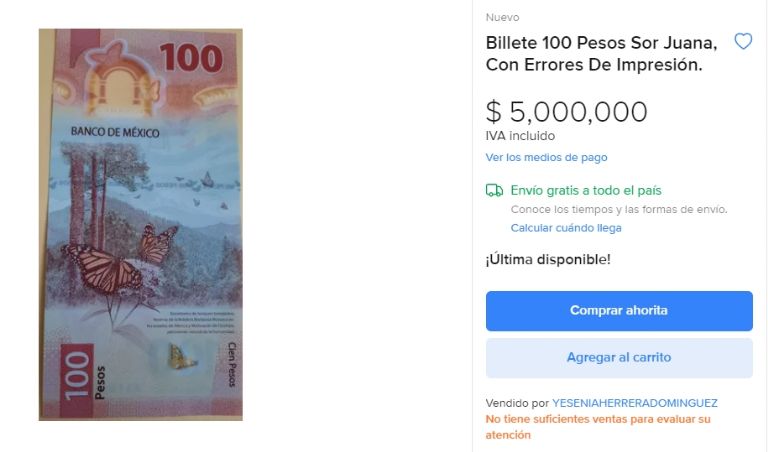Image resolution: width=768 pixels, height=452 pixels.
Task: Click Conoce los tiempos y las formas de envío
Action: [619, 209]
